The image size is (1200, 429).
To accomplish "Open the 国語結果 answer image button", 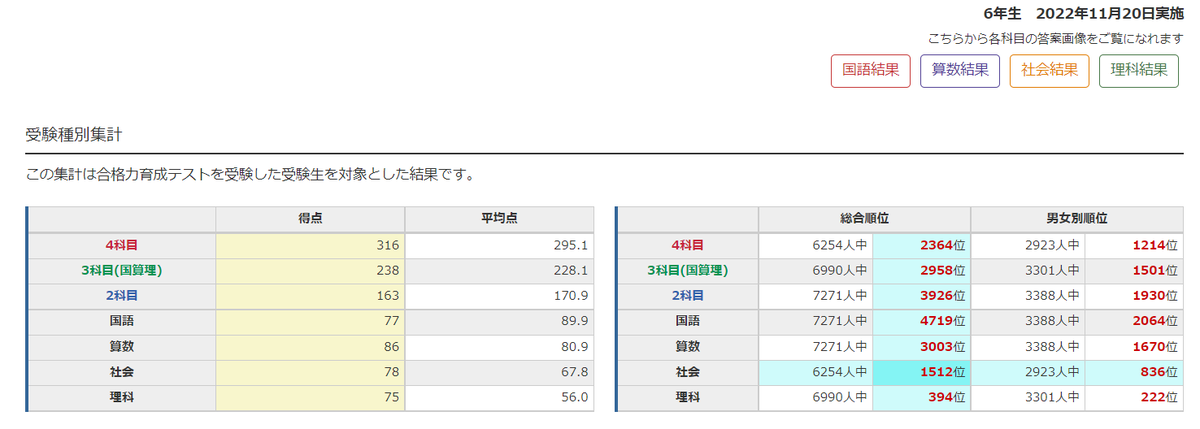I will tap(870, 71).
